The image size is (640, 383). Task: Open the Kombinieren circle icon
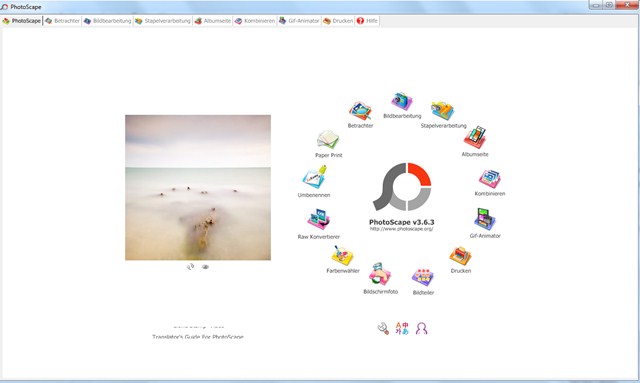pos(490,178)
